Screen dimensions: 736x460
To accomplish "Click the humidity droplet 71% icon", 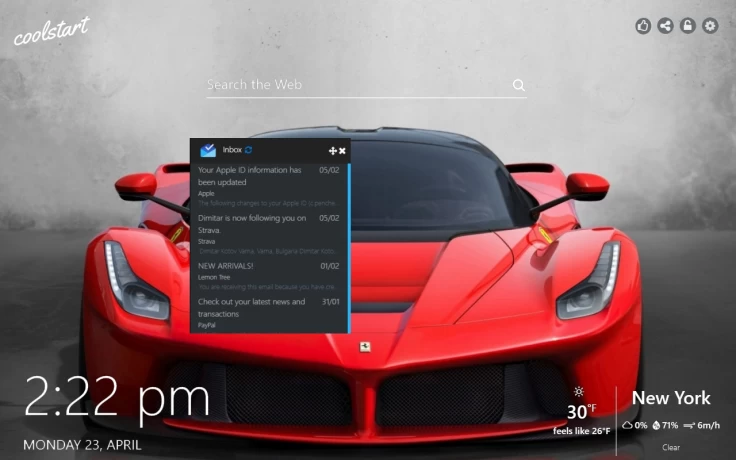I will click(x=656, y=425).
